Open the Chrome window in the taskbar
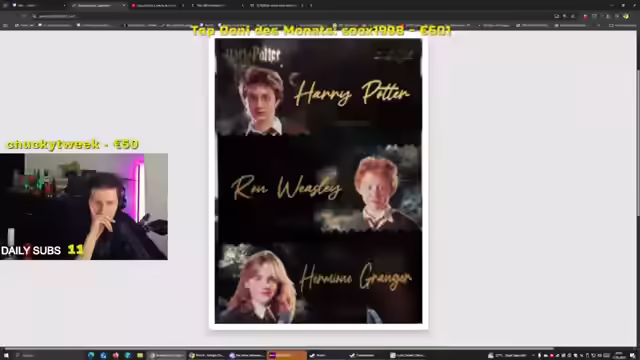The width and height of the screenshot is (640, 360). (x=207, y=355)
